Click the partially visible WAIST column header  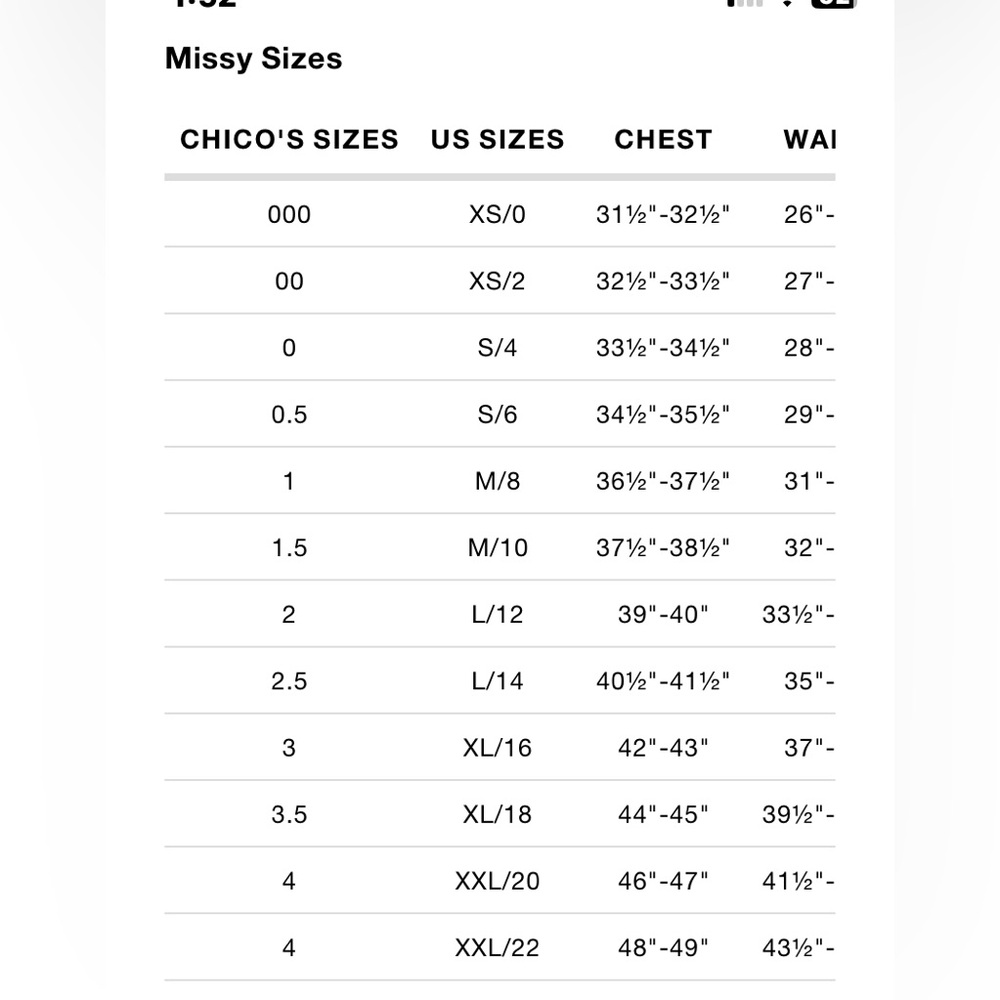click(x=809, y=140)
